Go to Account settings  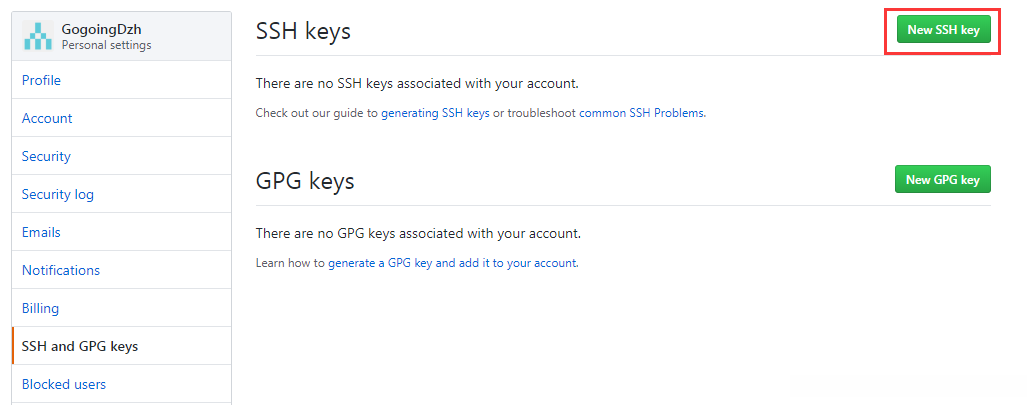coord(47,118)
